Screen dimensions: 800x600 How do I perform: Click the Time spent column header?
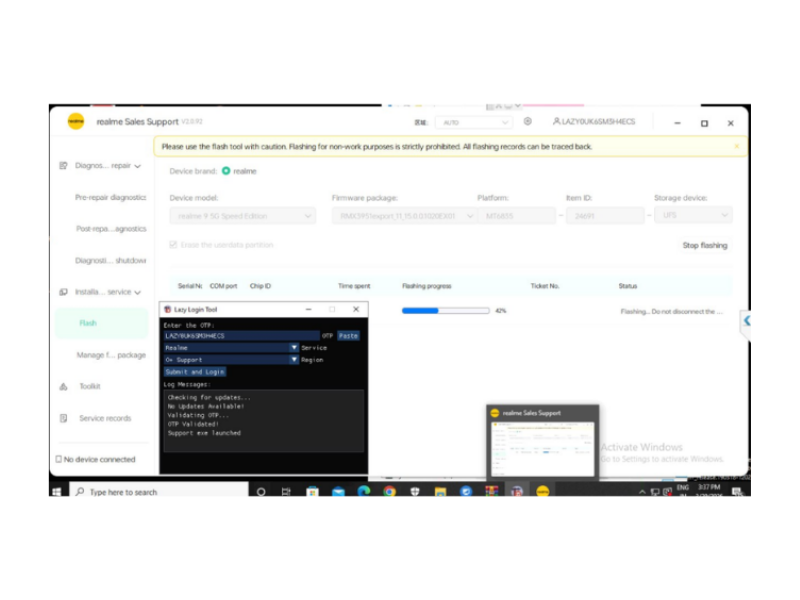[x=354, y=286]
